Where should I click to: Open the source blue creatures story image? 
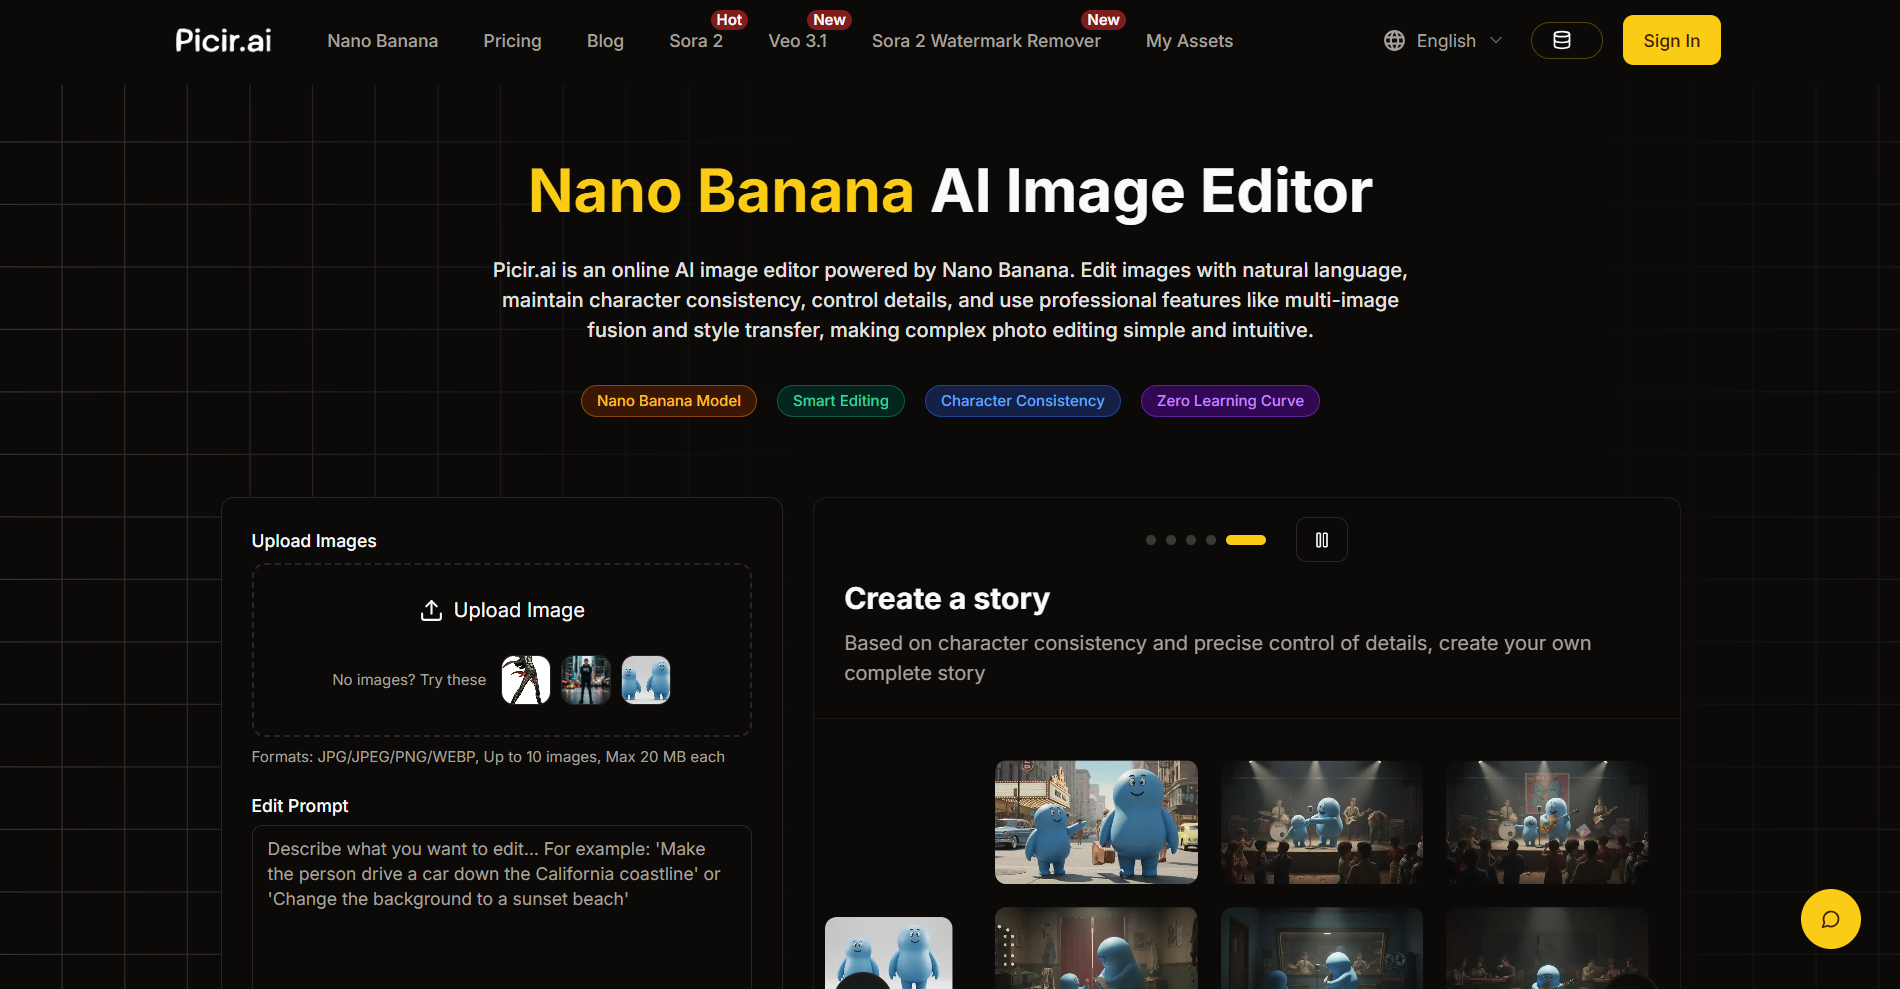(x=889, y=953)
